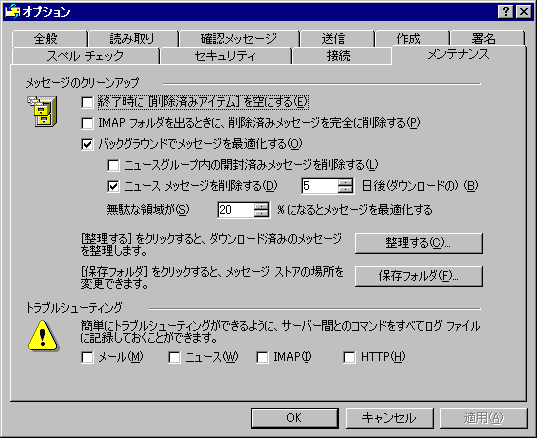The image size is (537, 438).
Task: Click the yellow warning triangle icon
Action: click(x=43, y=336)
